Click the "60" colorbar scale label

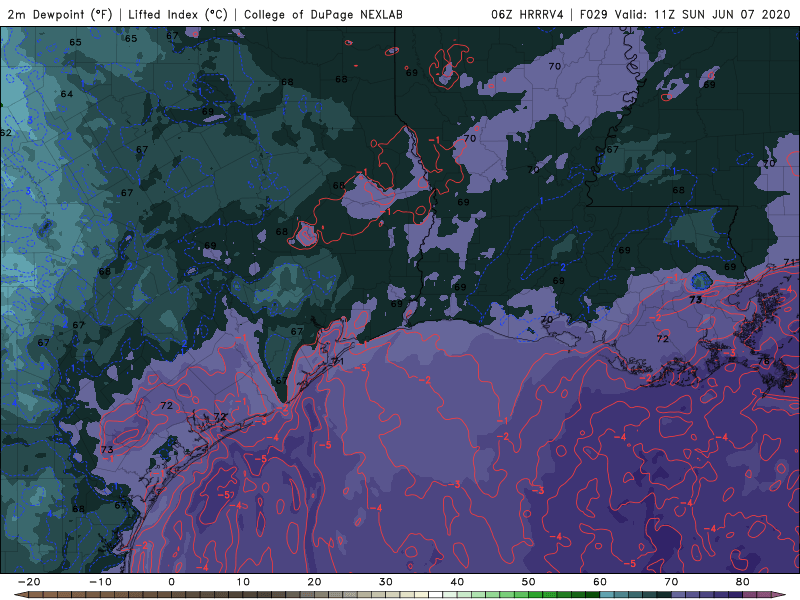click(600, 582)
